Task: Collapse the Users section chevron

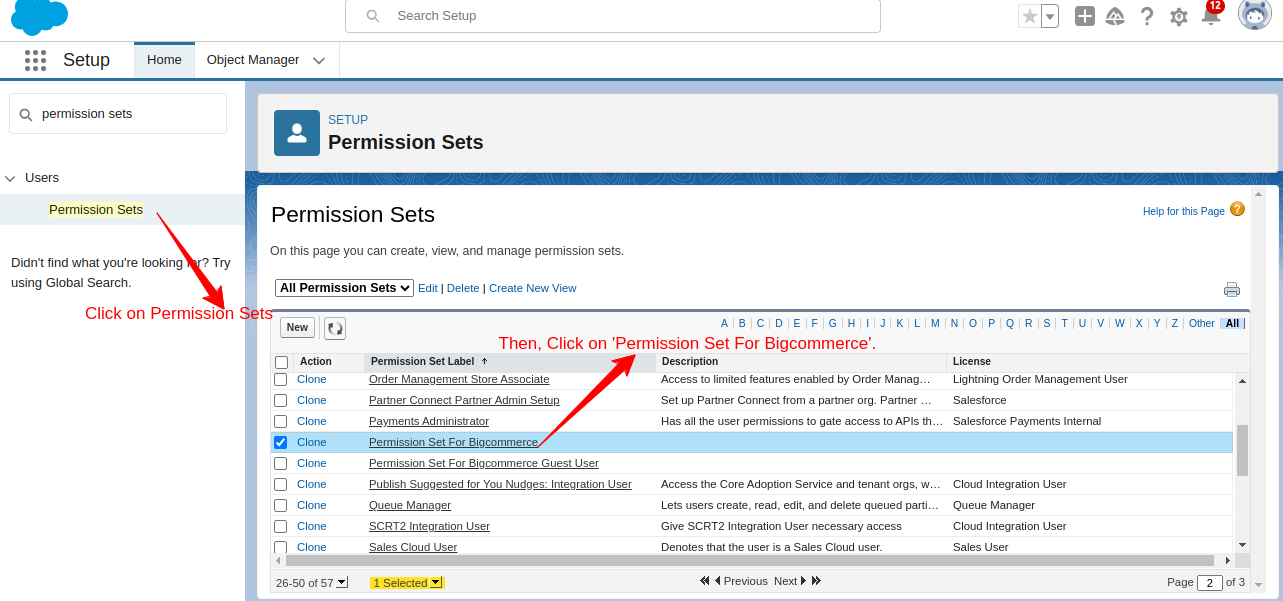Action: click(x=10, y=178)
